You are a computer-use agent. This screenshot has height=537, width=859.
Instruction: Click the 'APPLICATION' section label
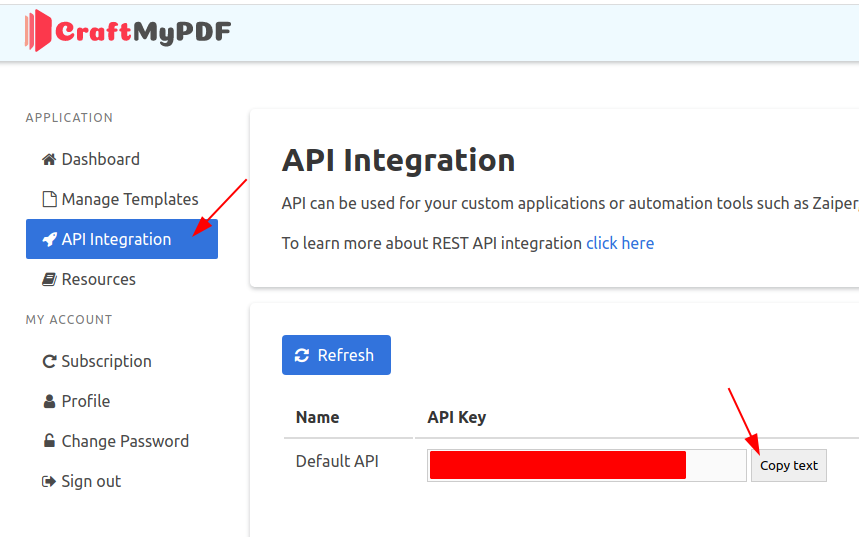coord(69,118)
